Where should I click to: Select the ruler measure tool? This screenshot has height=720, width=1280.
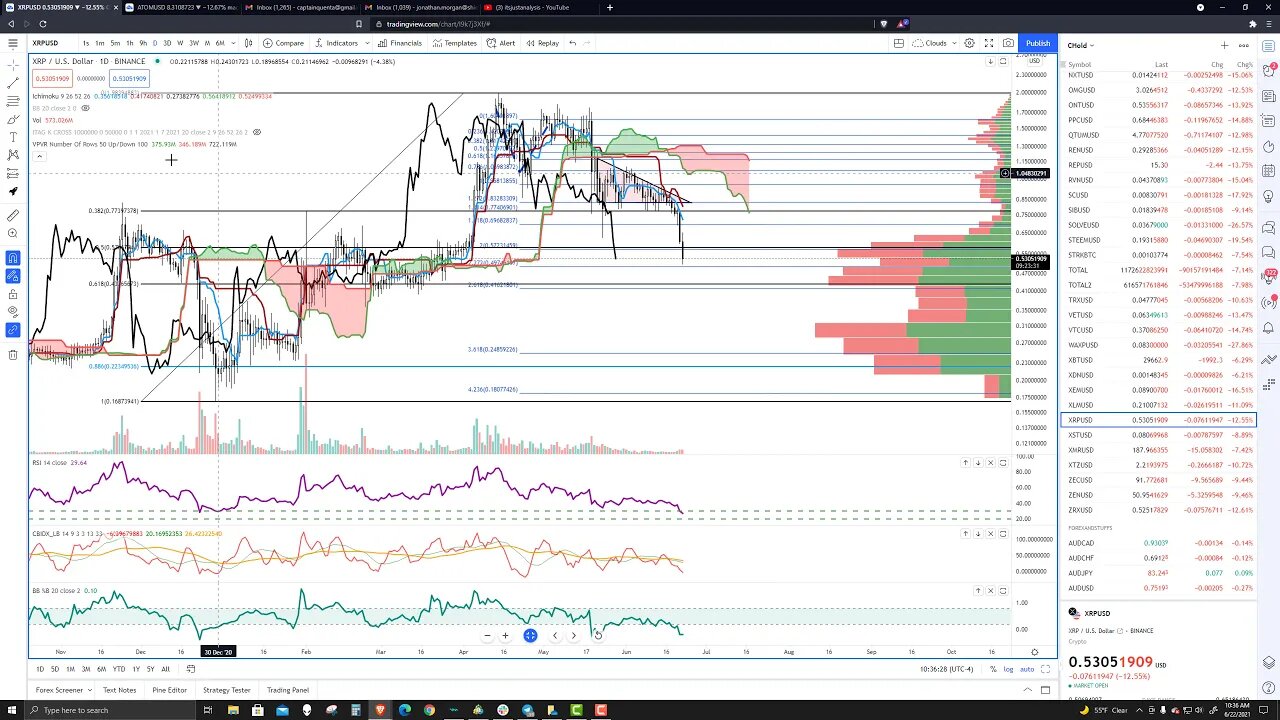[x=12, y=215]
